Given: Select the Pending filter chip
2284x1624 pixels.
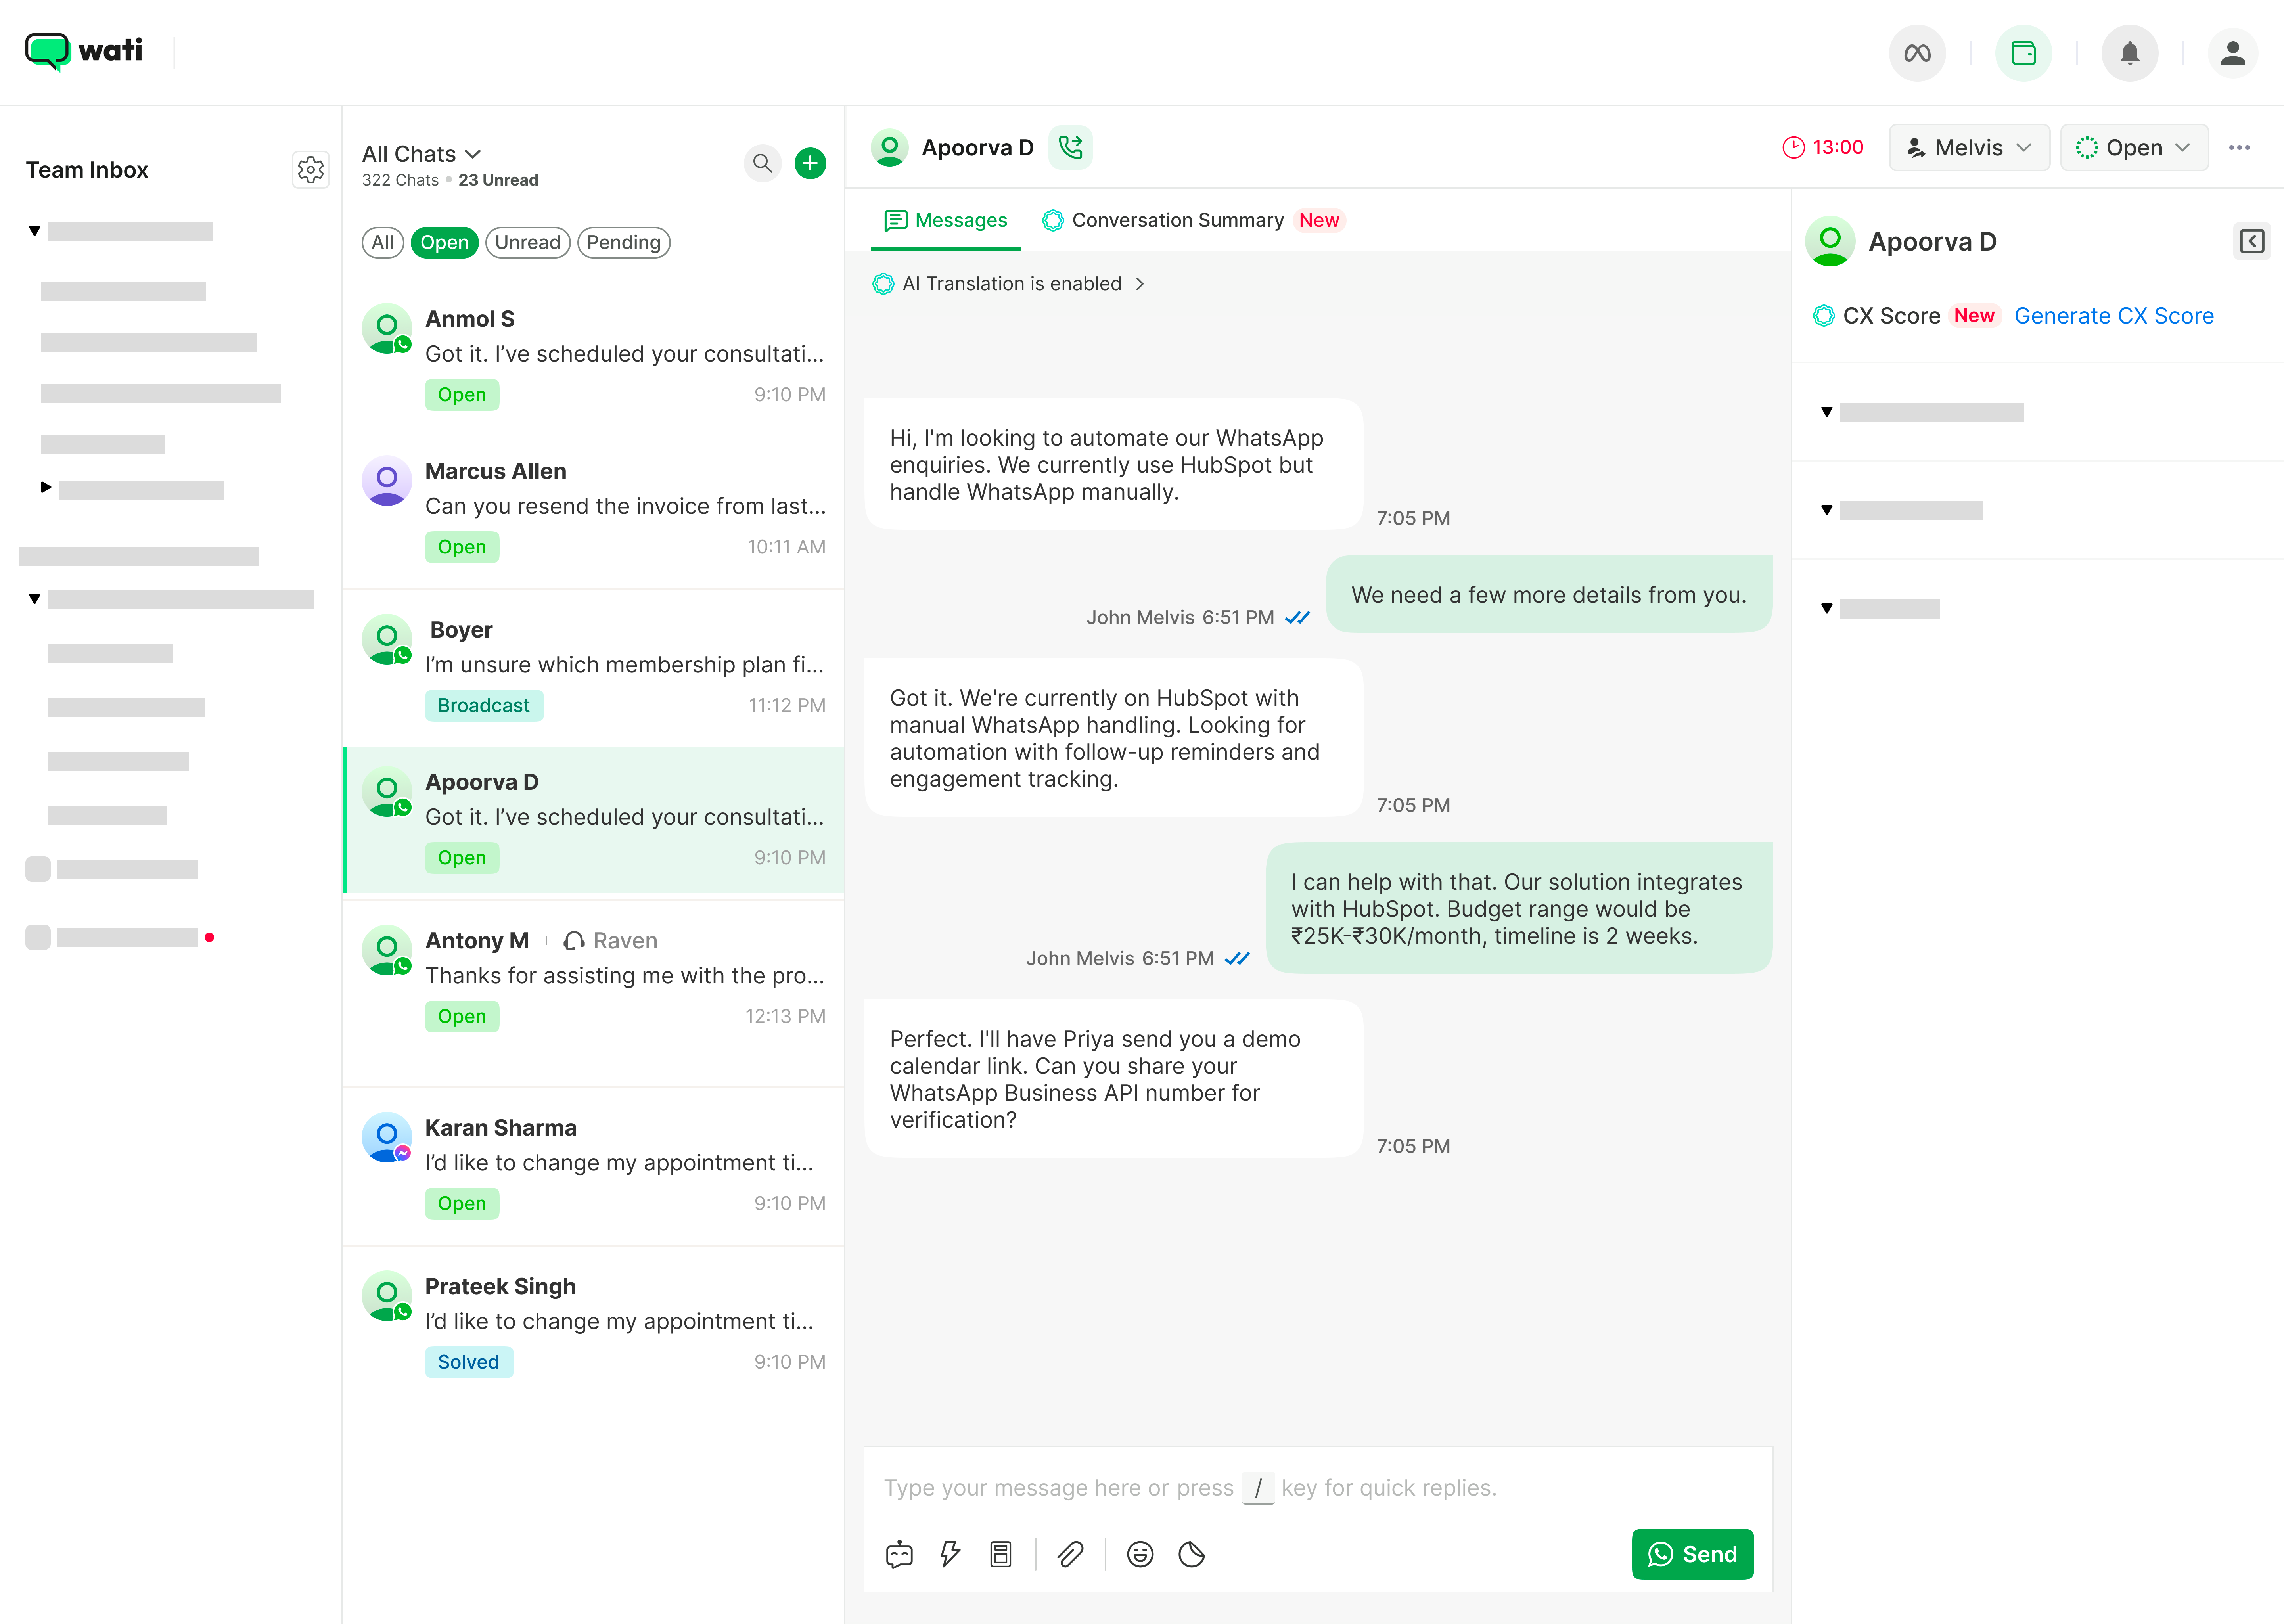Looking at the screenshot, I should coord(623,242).
